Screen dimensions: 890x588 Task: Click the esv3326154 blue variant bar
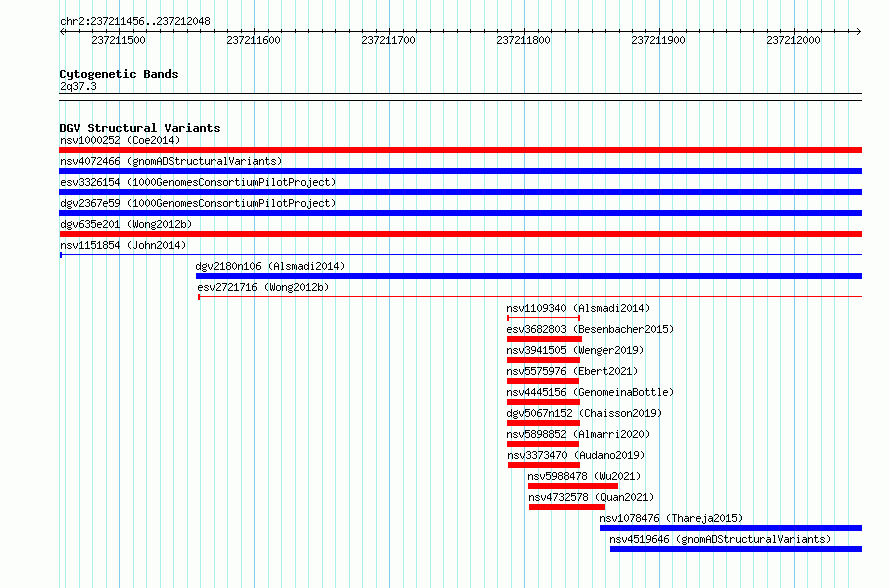pyautogui.click(x=460, y=192)
